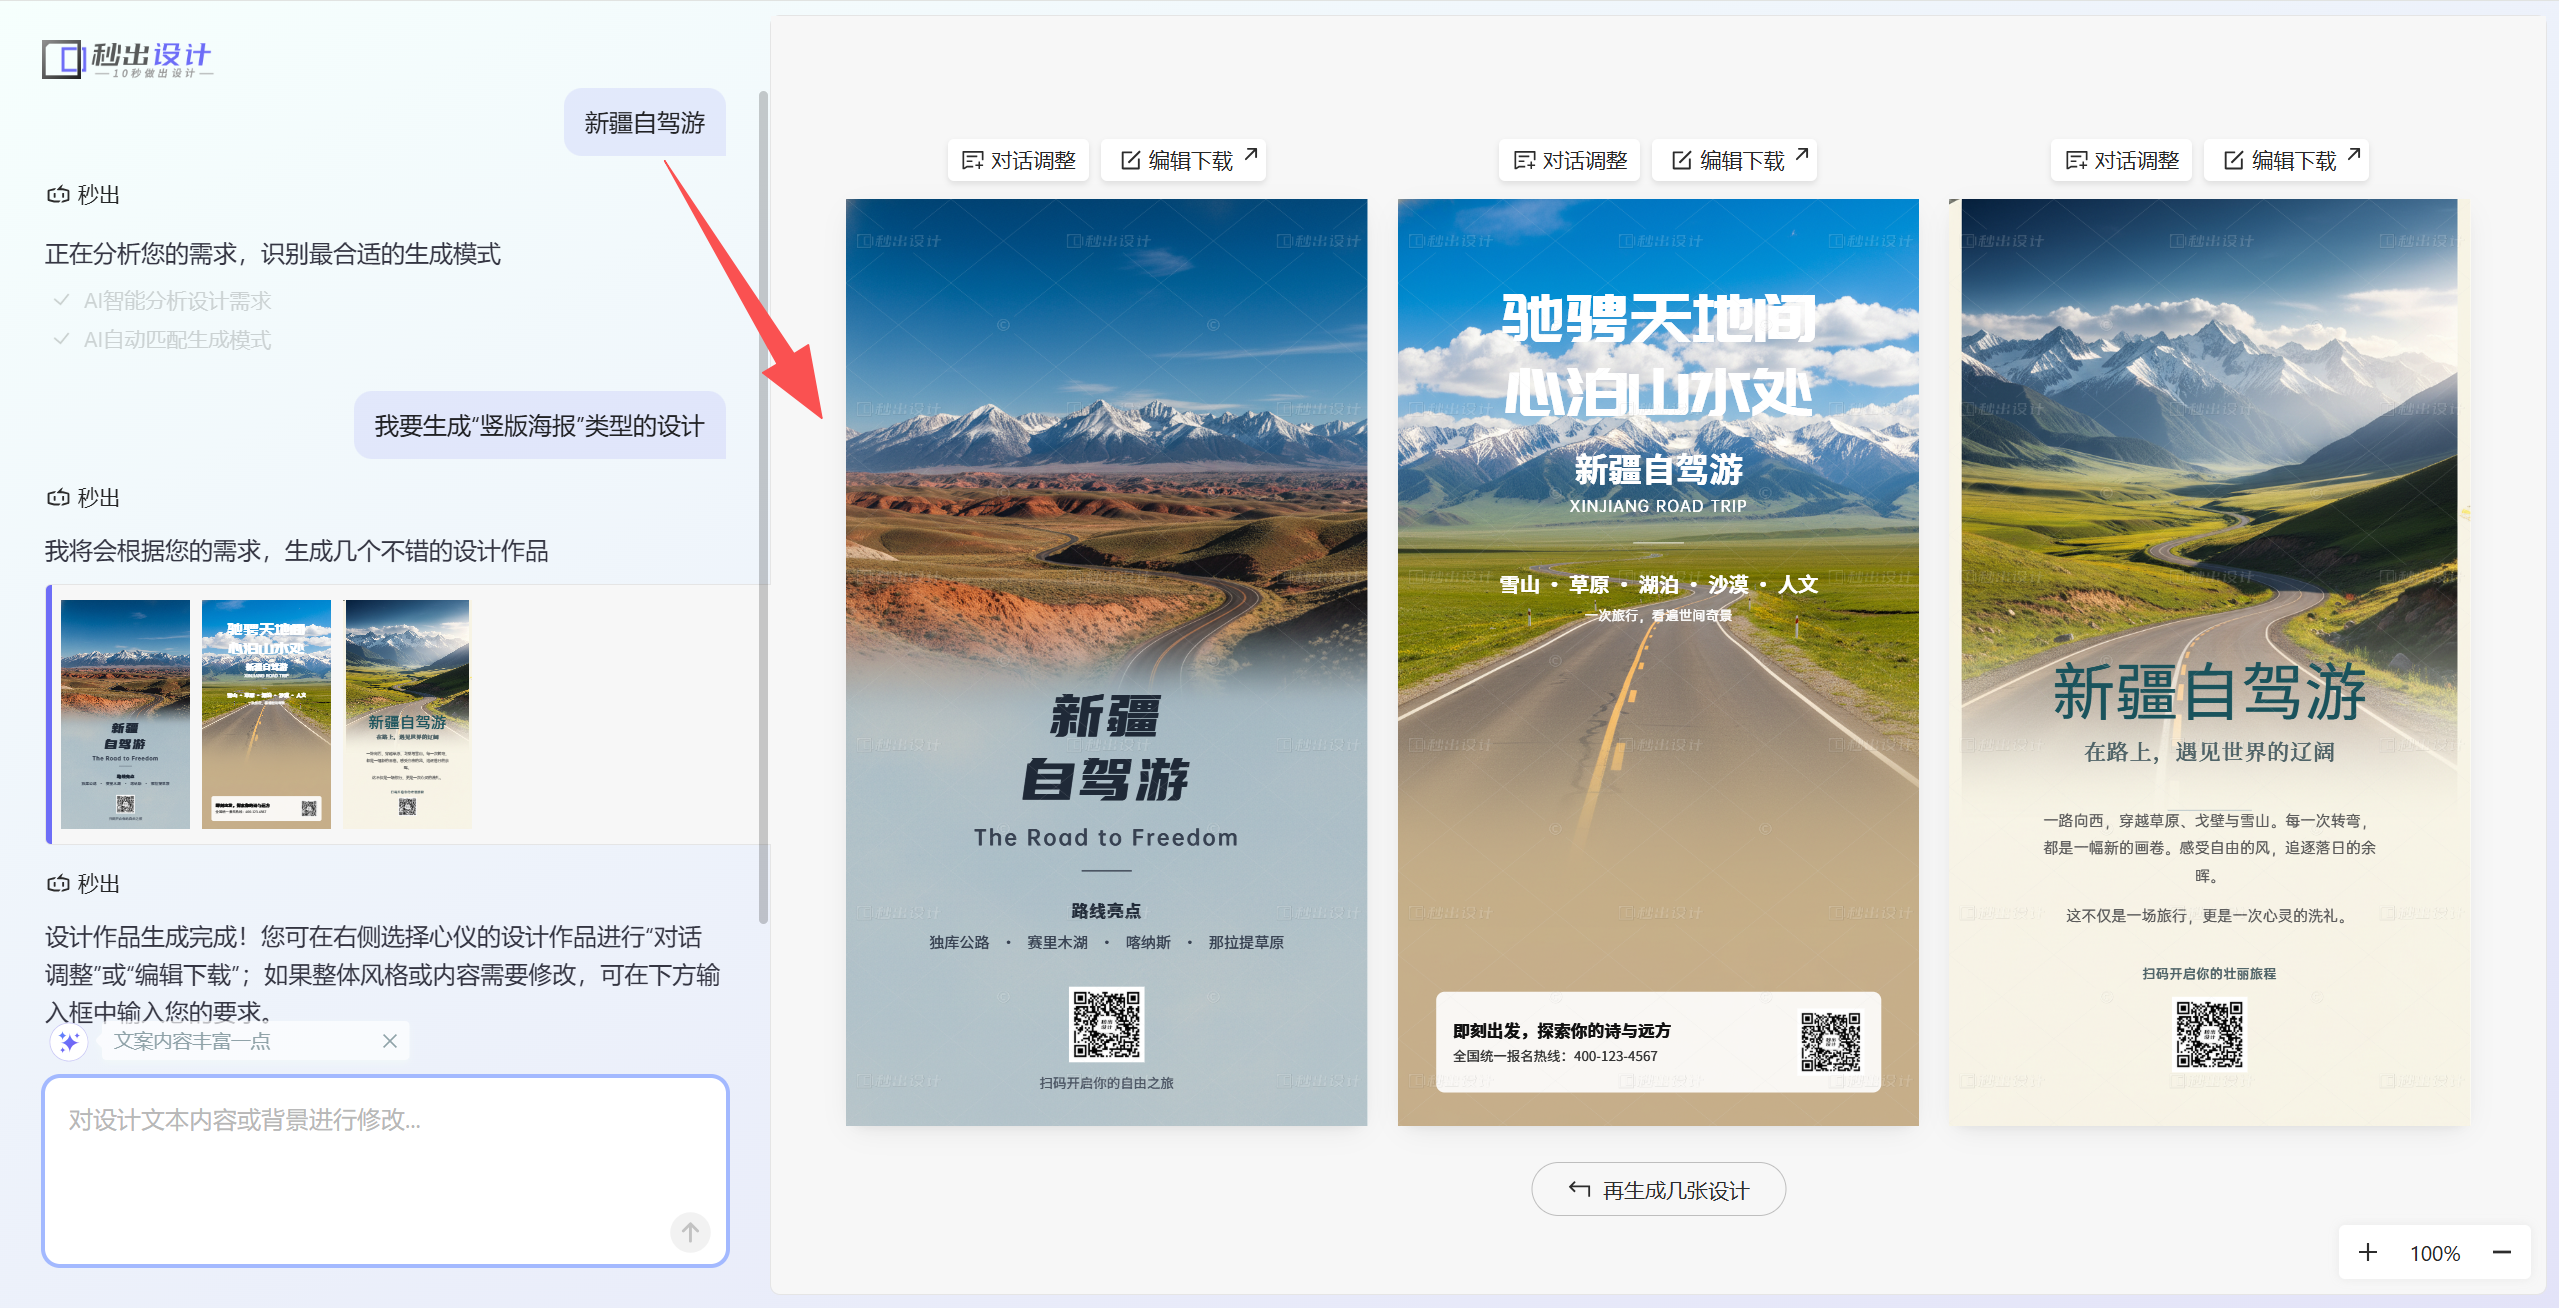Dismiss the 文案内容丰富一点 suggestion chip
Image resolution: width=2559 pixels, height=1308 pixels.
point(390,1042)
